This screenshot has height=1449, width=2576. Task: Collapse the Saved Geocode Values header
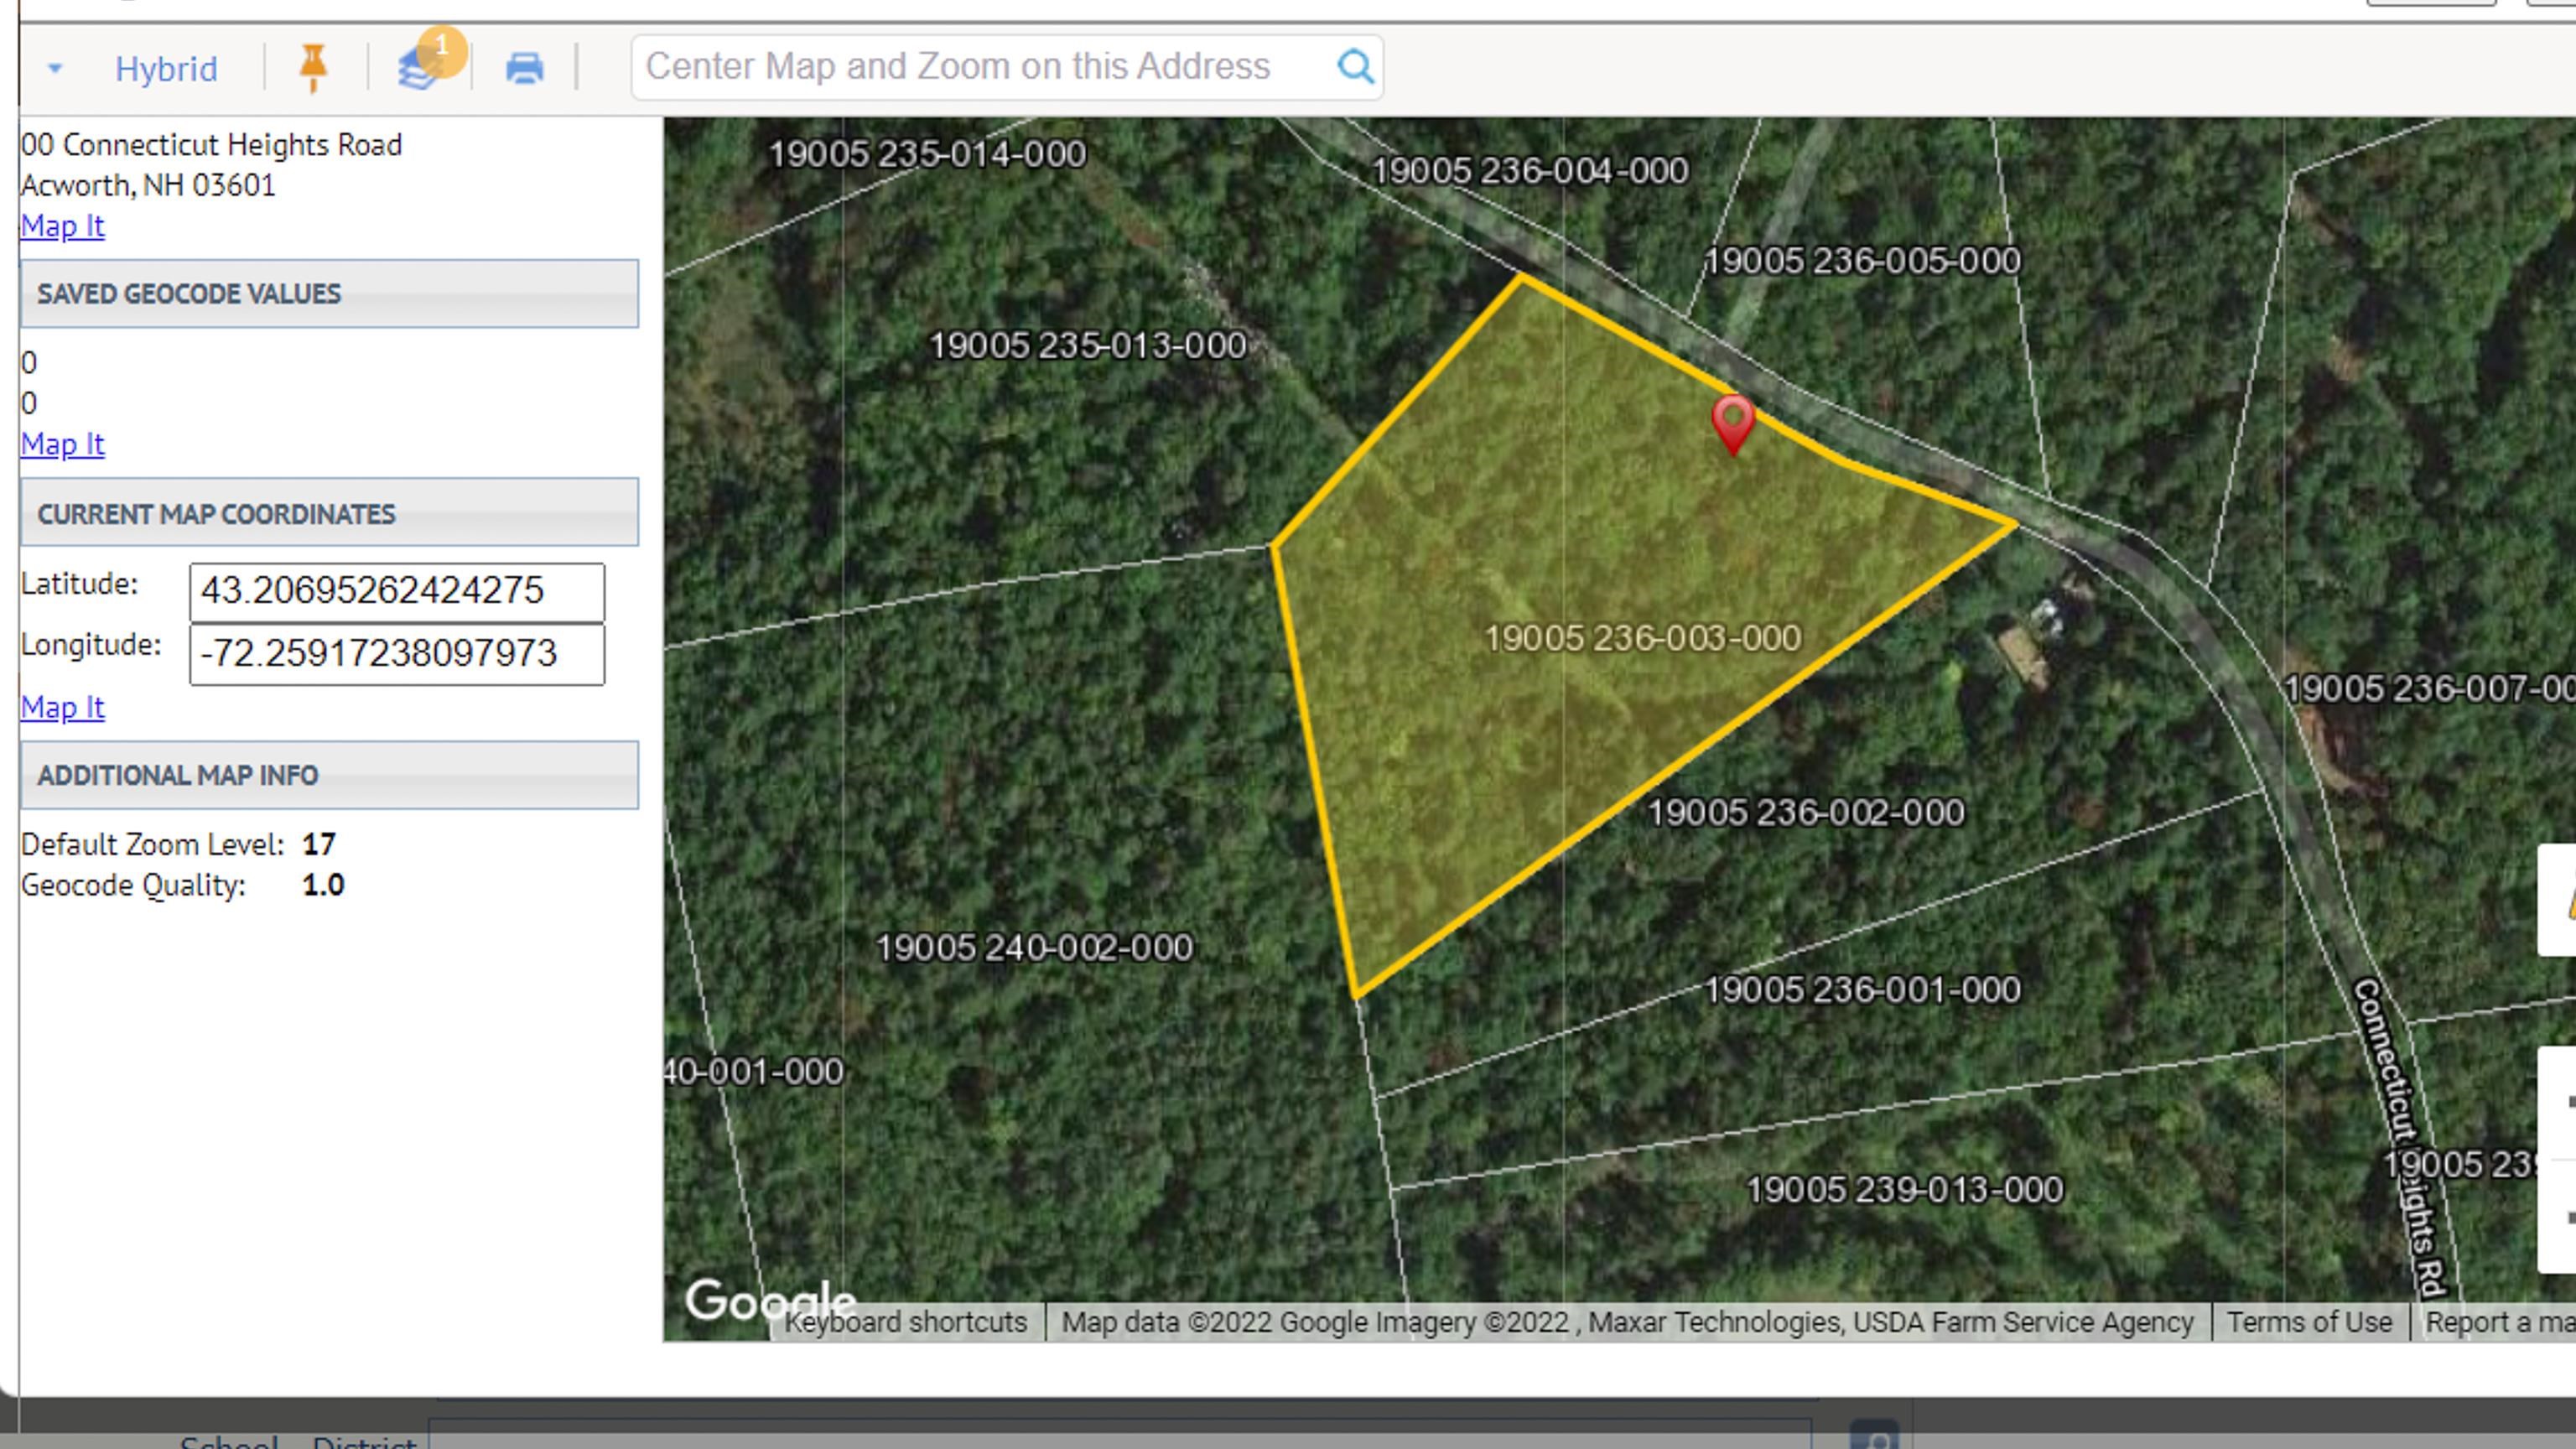click(x=329, y=294)
